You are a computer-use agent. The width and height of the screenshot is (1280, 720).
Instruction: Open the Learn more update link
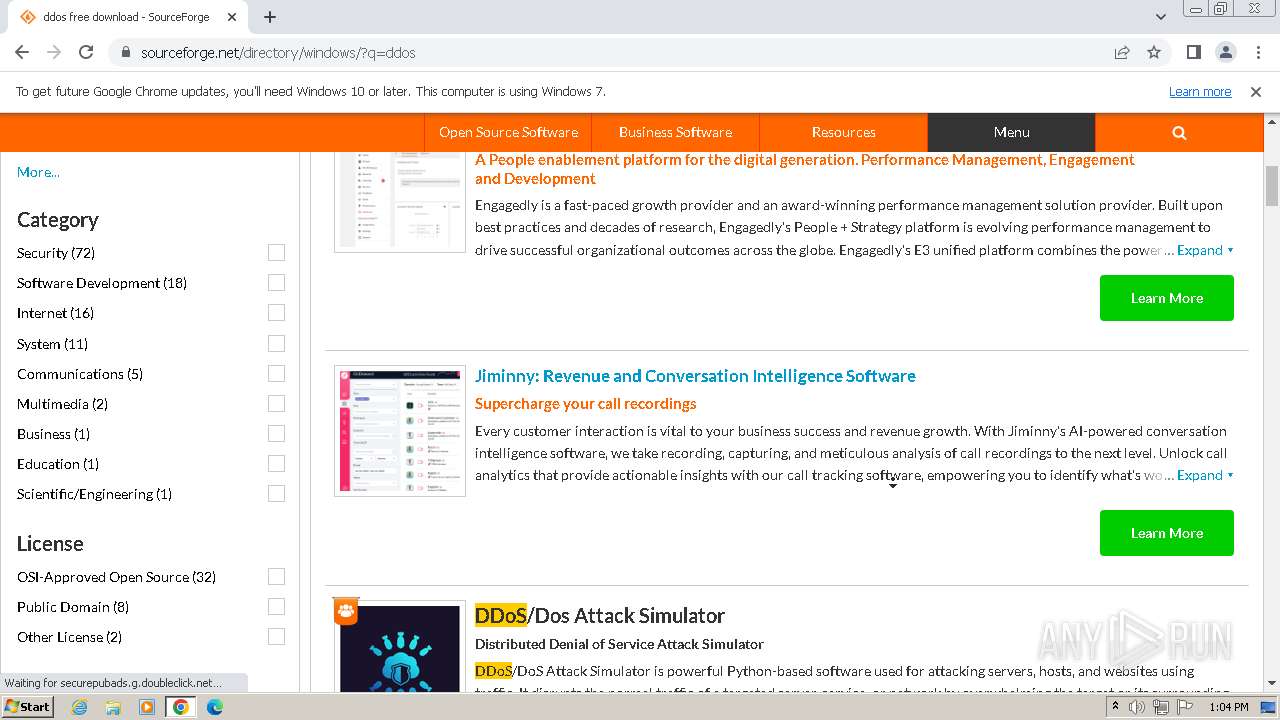click(1199, 92)
